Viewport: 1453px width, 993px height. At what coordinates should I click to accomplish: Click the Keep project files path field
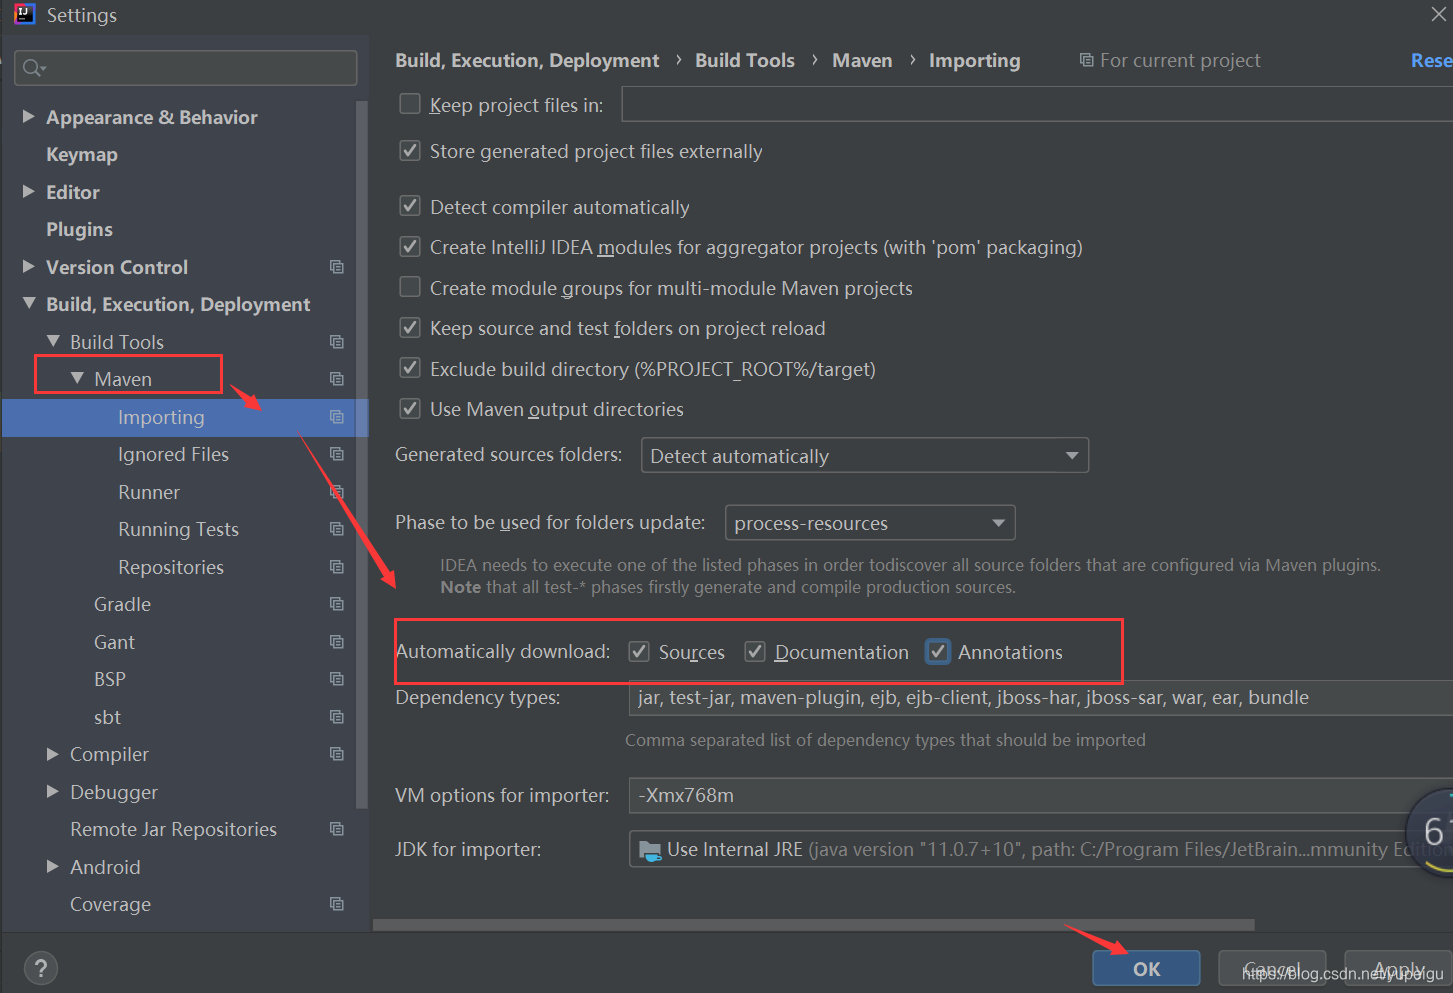[1037, 104]
